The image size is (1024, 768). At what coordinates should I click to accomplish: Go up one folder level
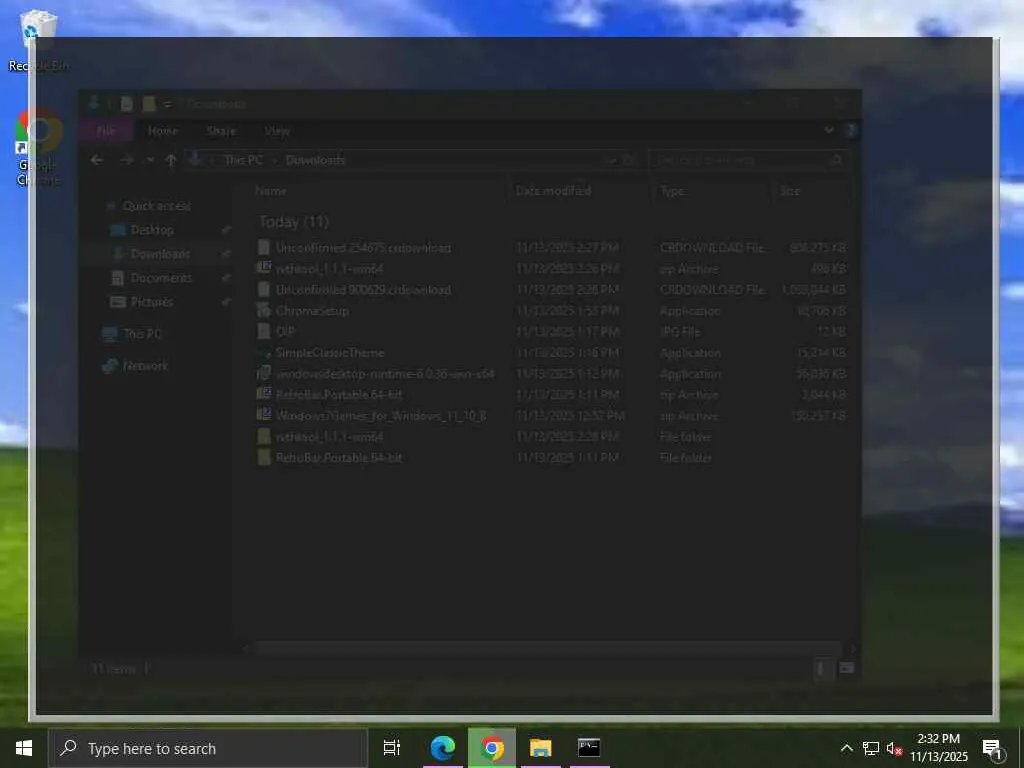coord(170,160)
